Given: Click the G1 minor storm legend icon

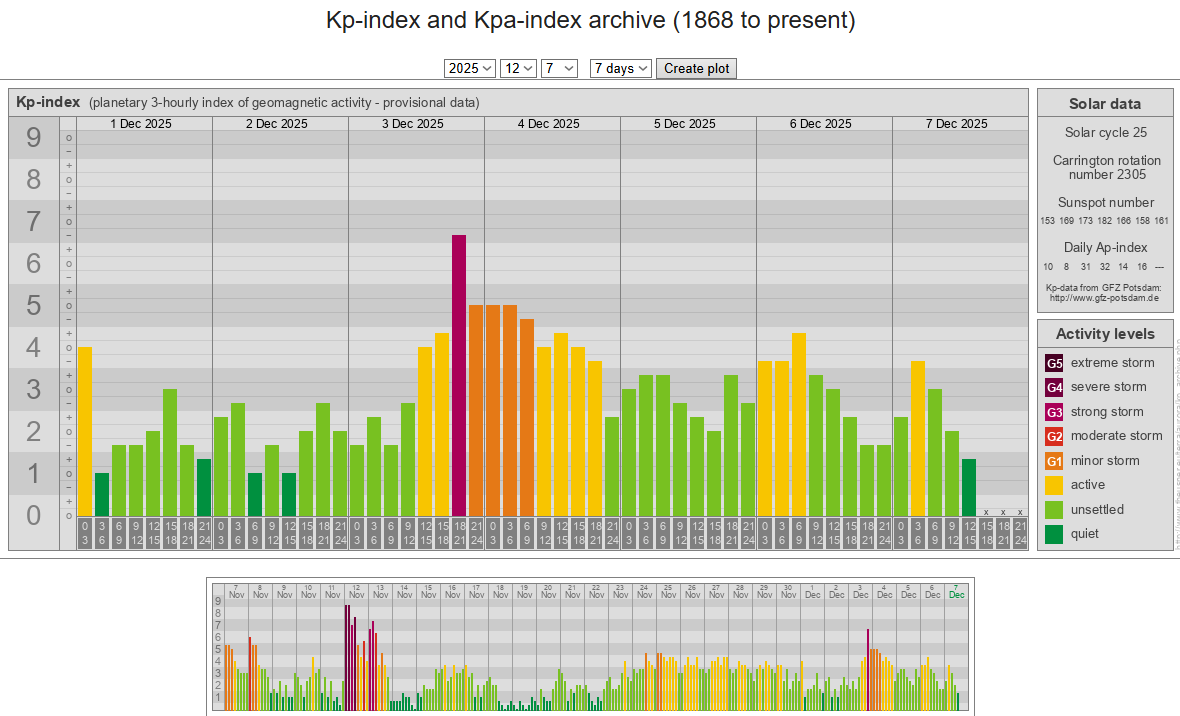Looking at the screenshot, I should (1054, 461).
